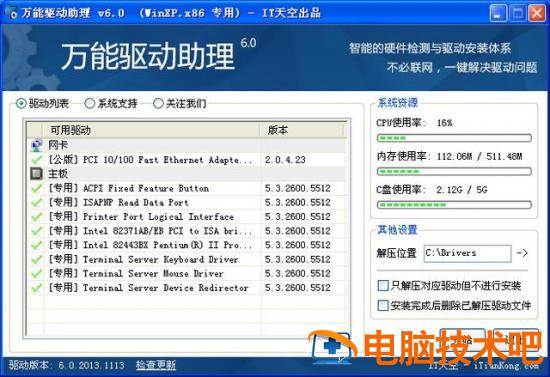Uncheck Terminal Server Device Redirector checkmark
Viewport: 550px width, 377px height.
tap(36, 288)
